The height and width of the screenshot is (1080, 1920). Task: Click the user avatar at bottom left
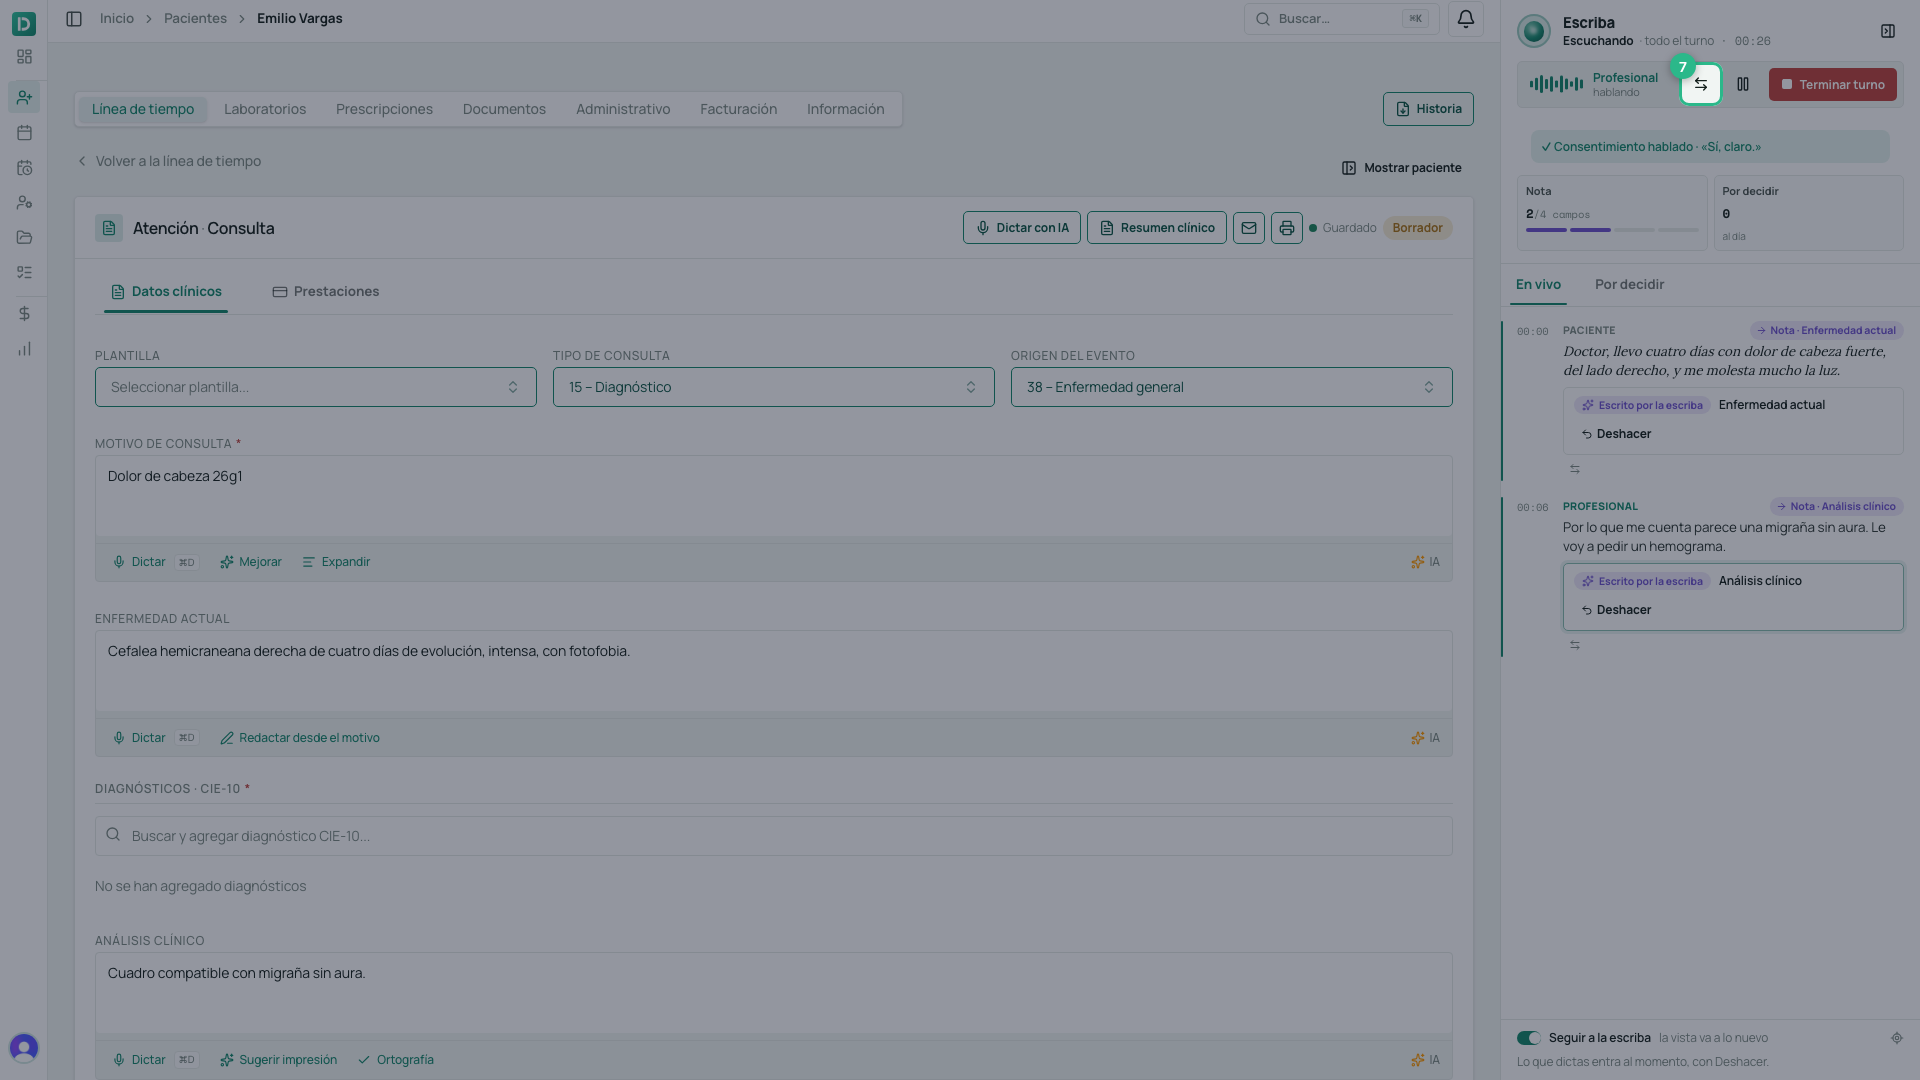coord(24,1048)
